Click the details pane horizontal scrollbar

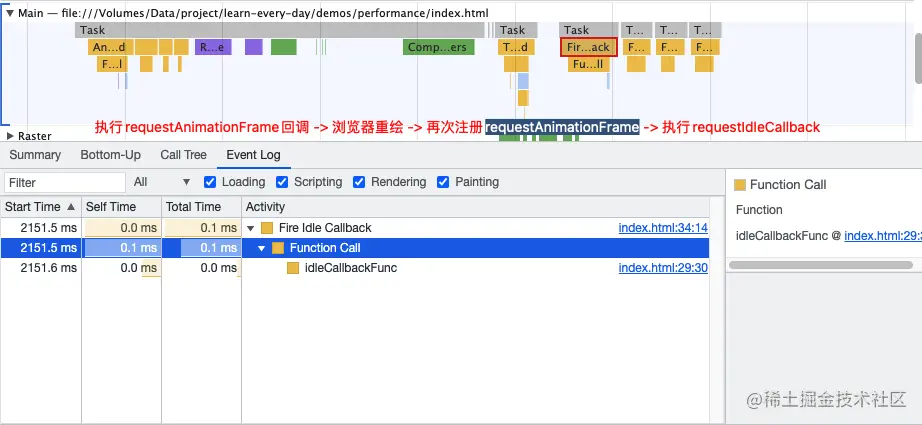pyautogui.click(x=820, y=265)
